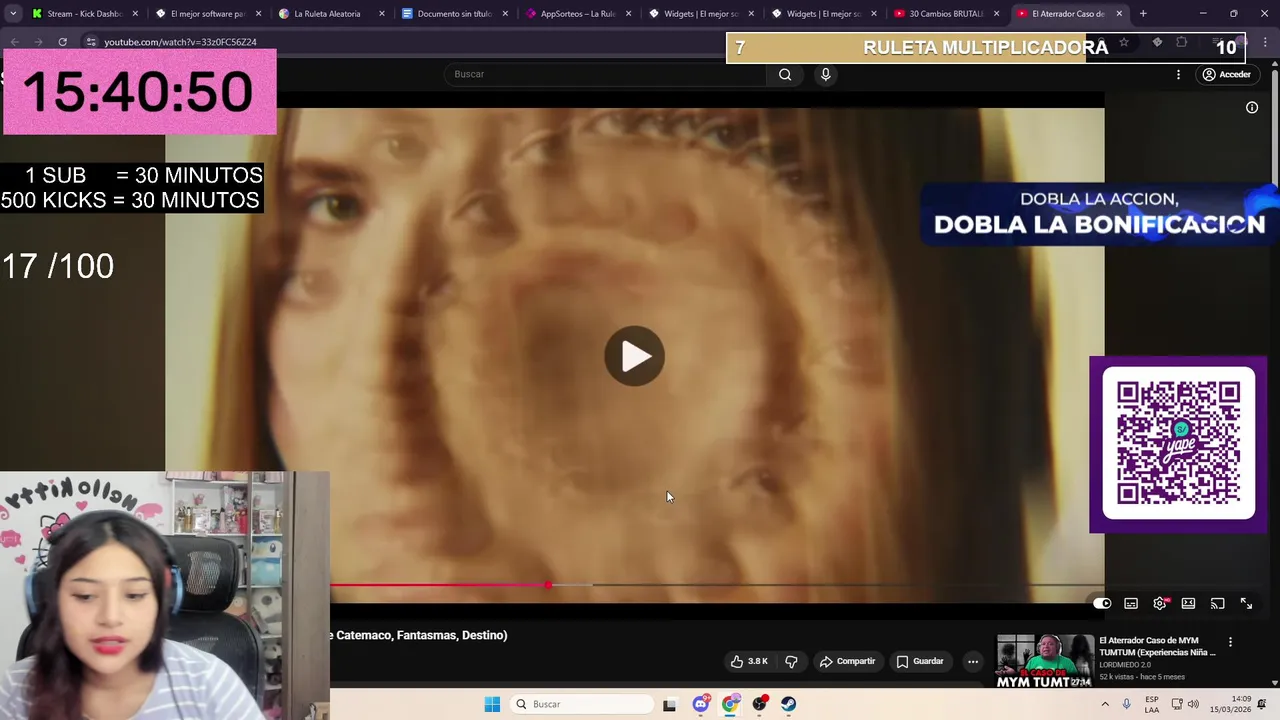The height and width of the screenshot is (720, 1280).
Task: Close the La Ruleta Aleatoria tab
Action: point(381,14)
